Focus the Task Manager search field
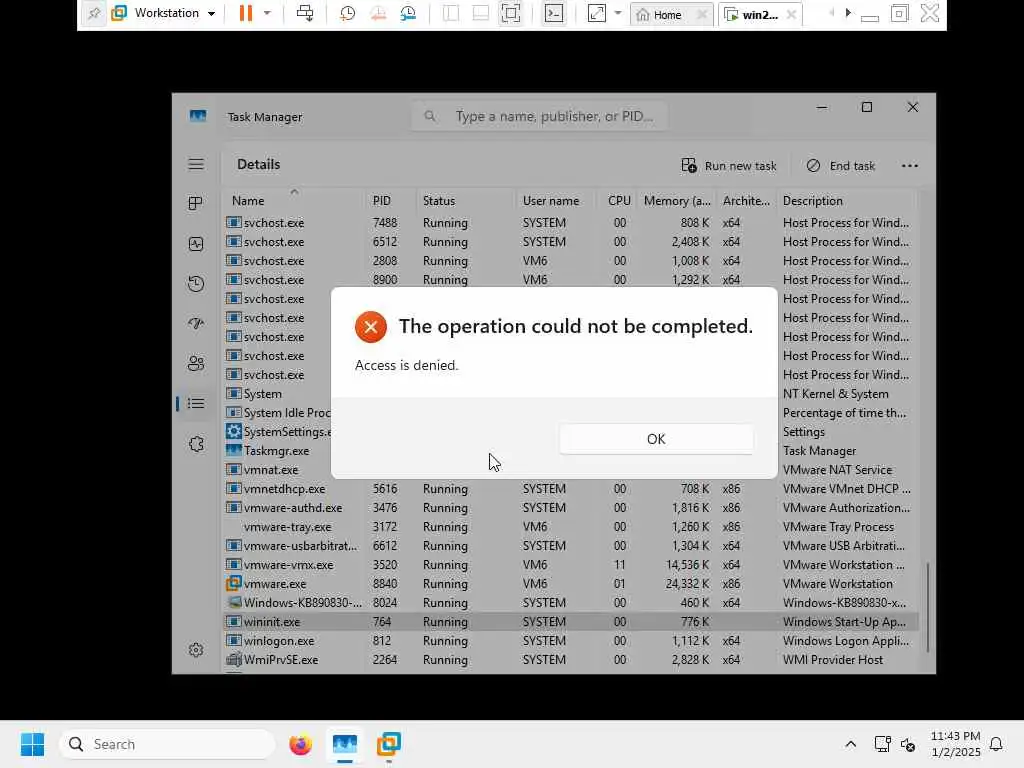This screenshot has height=768, width=1024. [x=539, y=116]
